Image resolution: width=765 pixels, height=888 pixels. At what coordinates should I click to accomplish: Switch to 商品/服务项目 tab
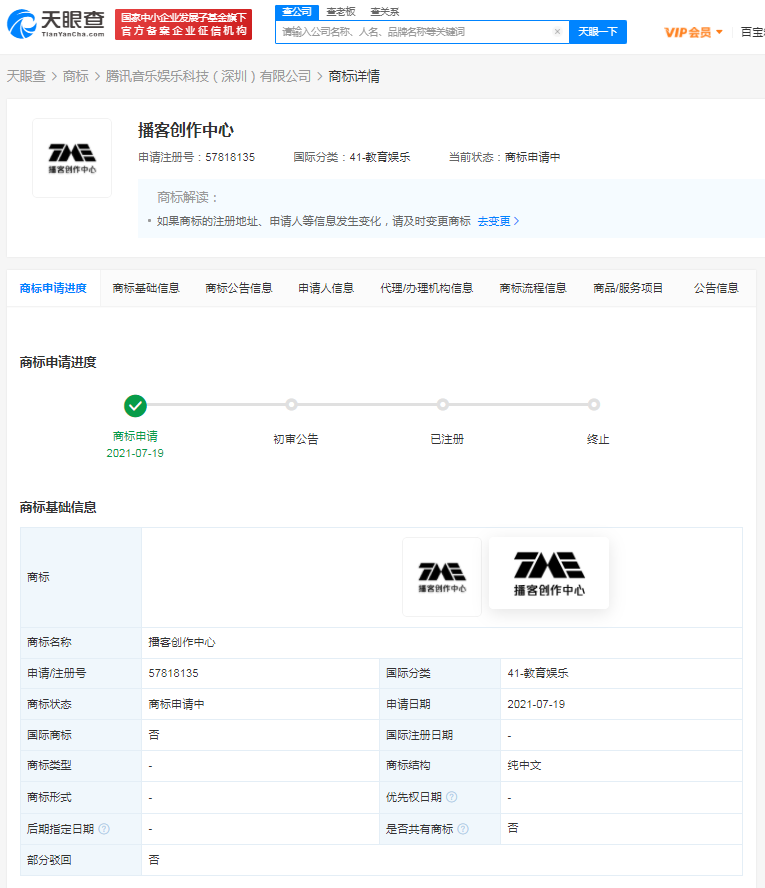point(628,288)
